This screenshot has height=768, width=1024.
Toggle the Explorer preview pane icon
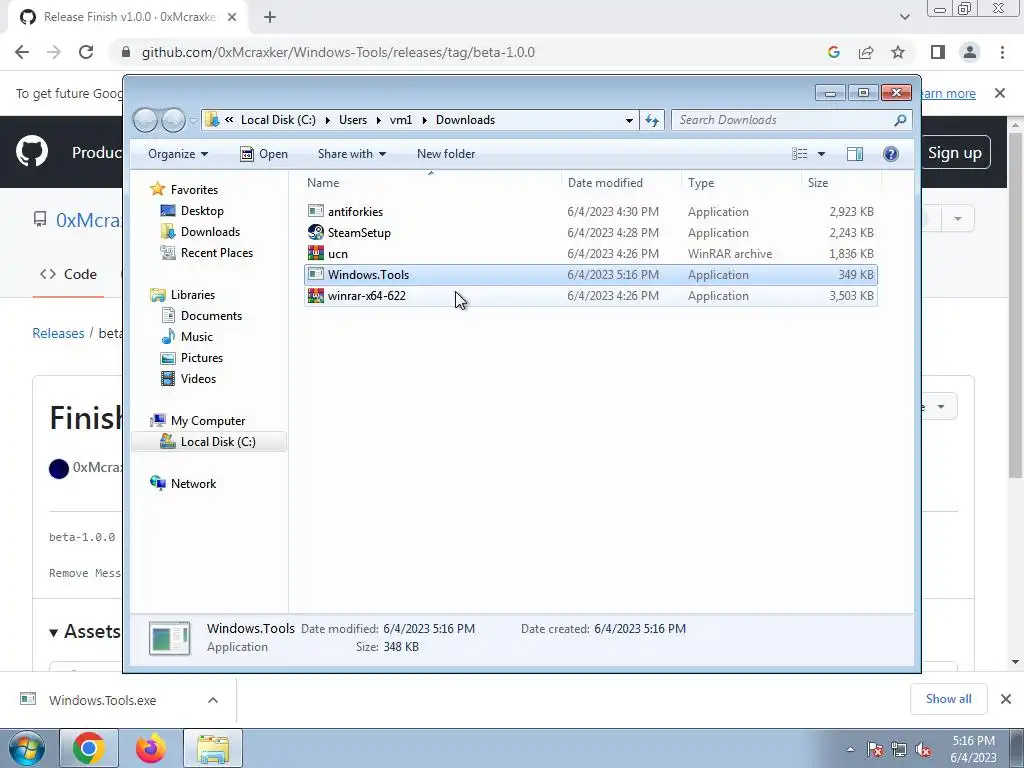854,153
